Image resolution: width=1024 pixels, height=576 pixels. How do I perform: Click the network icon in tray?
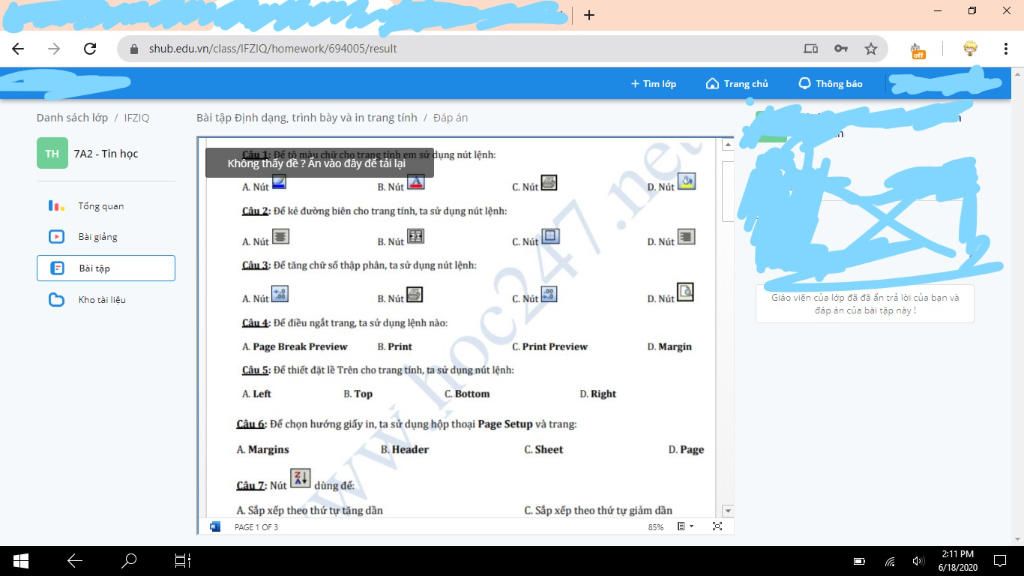point(889,561)
